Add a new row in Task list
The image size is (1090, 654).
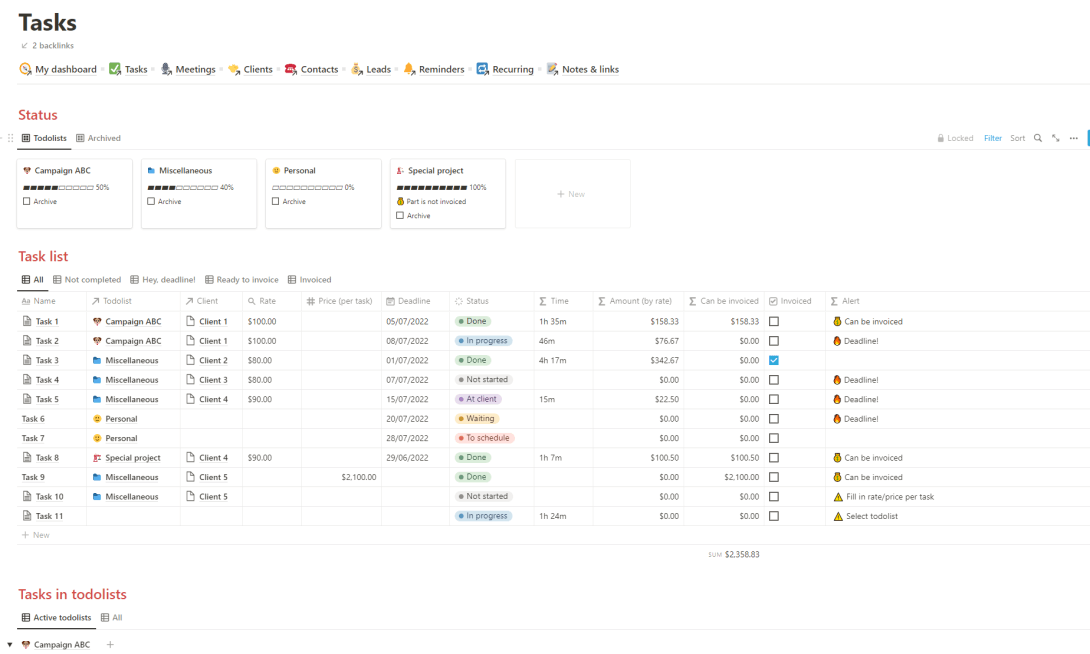35,535
